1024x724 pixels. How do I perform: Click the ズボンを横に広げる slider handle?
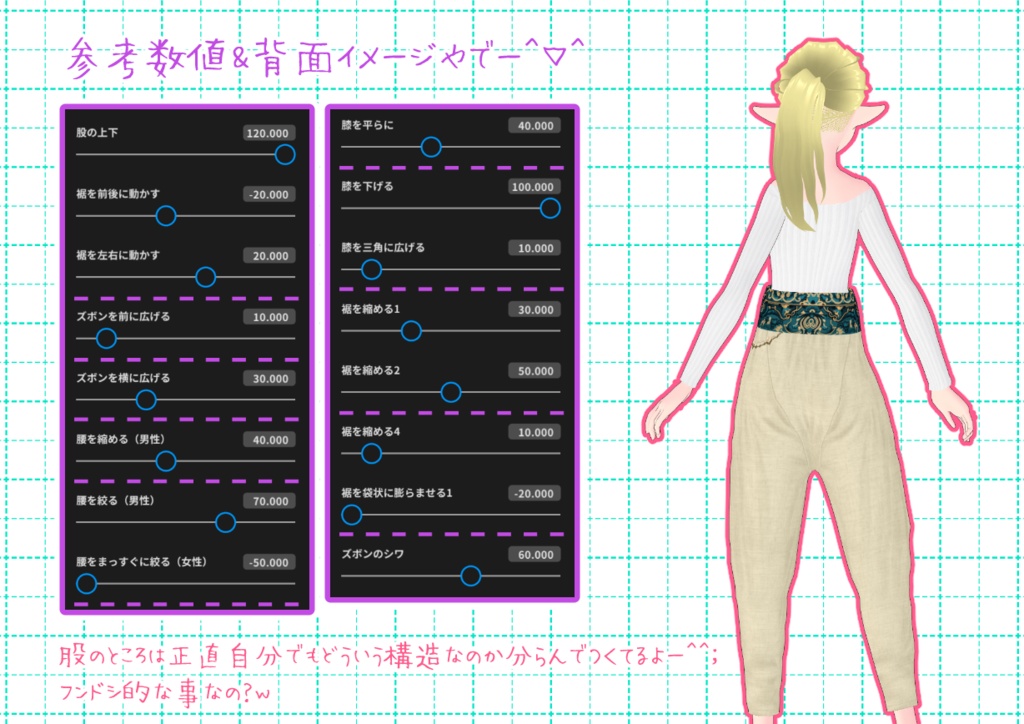tap(146, 400)
